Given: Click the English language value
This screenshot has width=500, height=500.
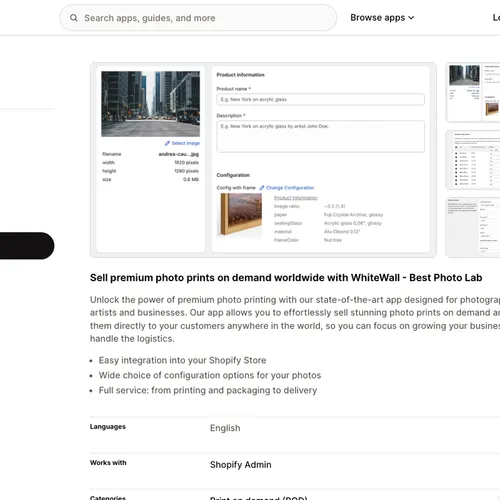Looking at the screenshot, I should 225,428.
